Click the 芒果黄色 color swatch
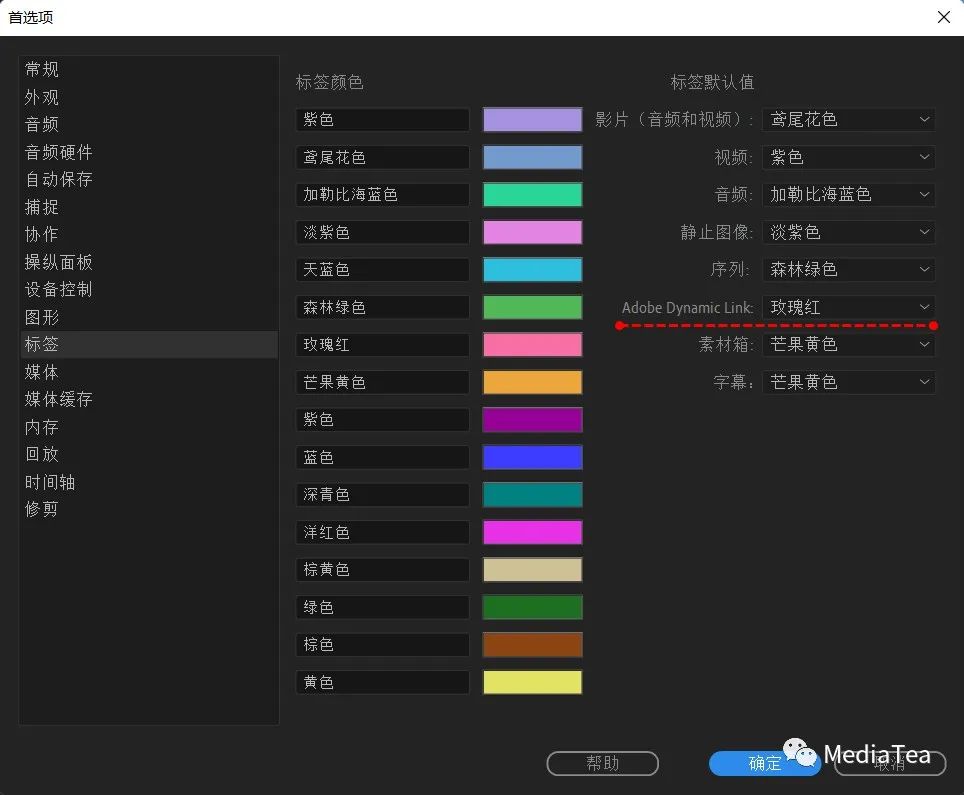 [x=532, y=382]
